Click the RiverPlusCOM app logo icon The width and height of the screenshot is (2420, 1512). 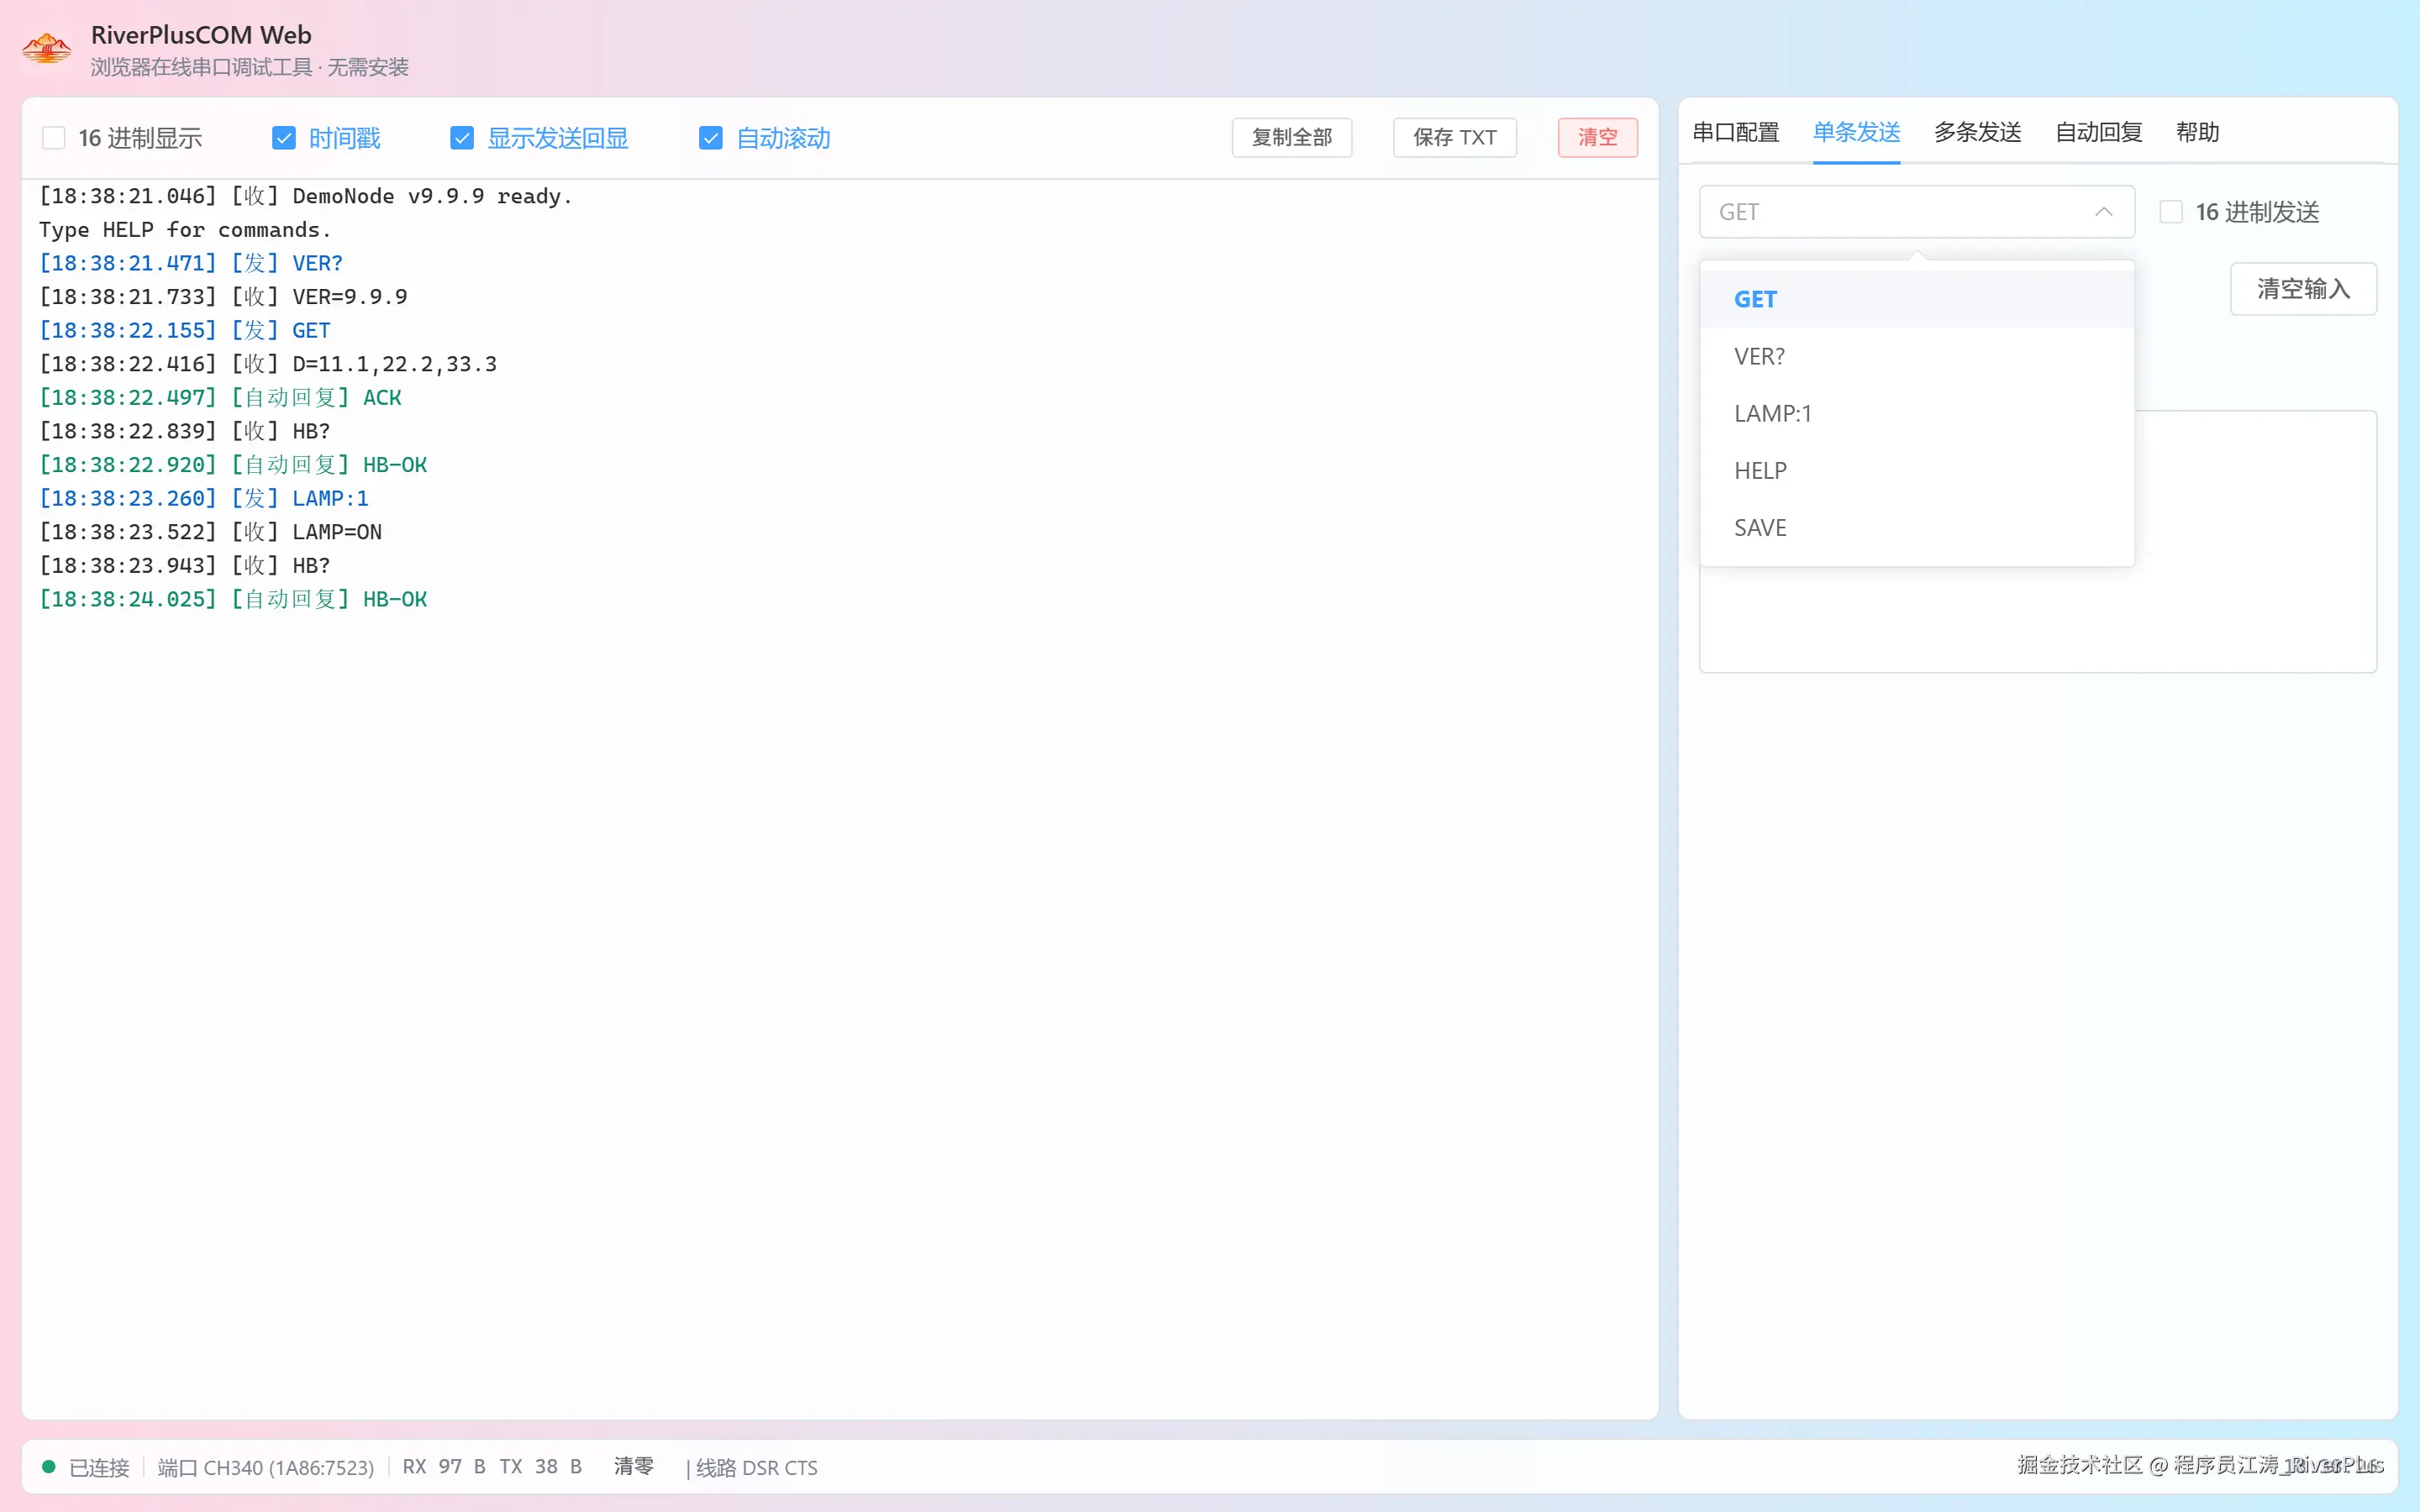point(46,49)
